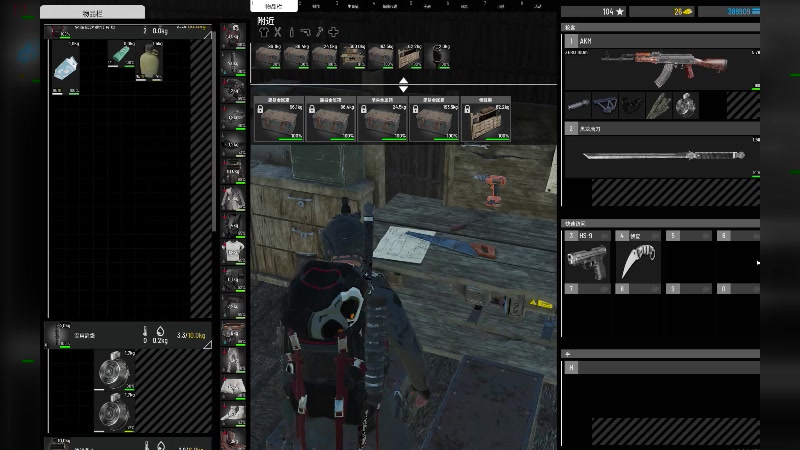Select the olive canteen in backpack
The image size is (800, 450).
pos(149,61)
